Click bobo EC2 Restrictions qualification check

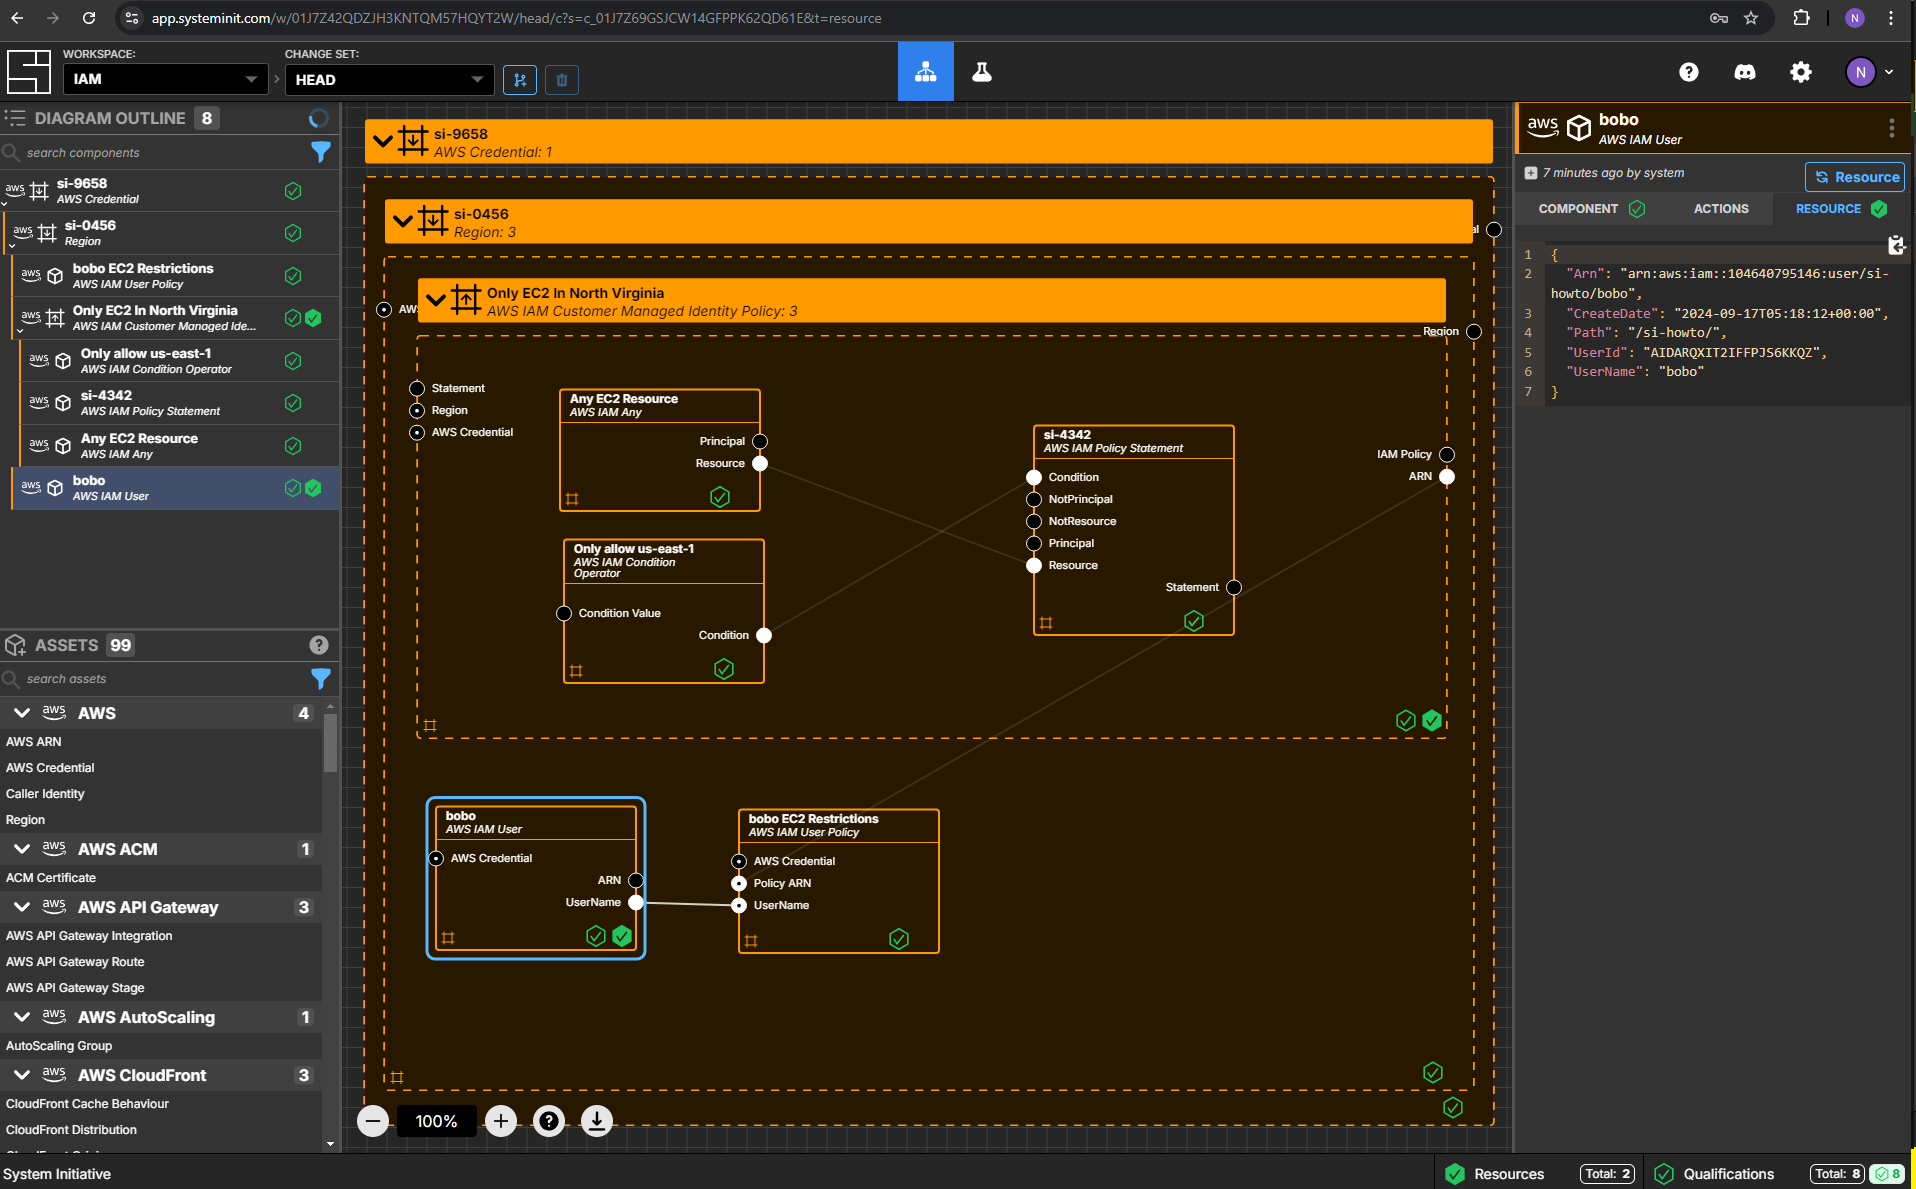[899, 938]
